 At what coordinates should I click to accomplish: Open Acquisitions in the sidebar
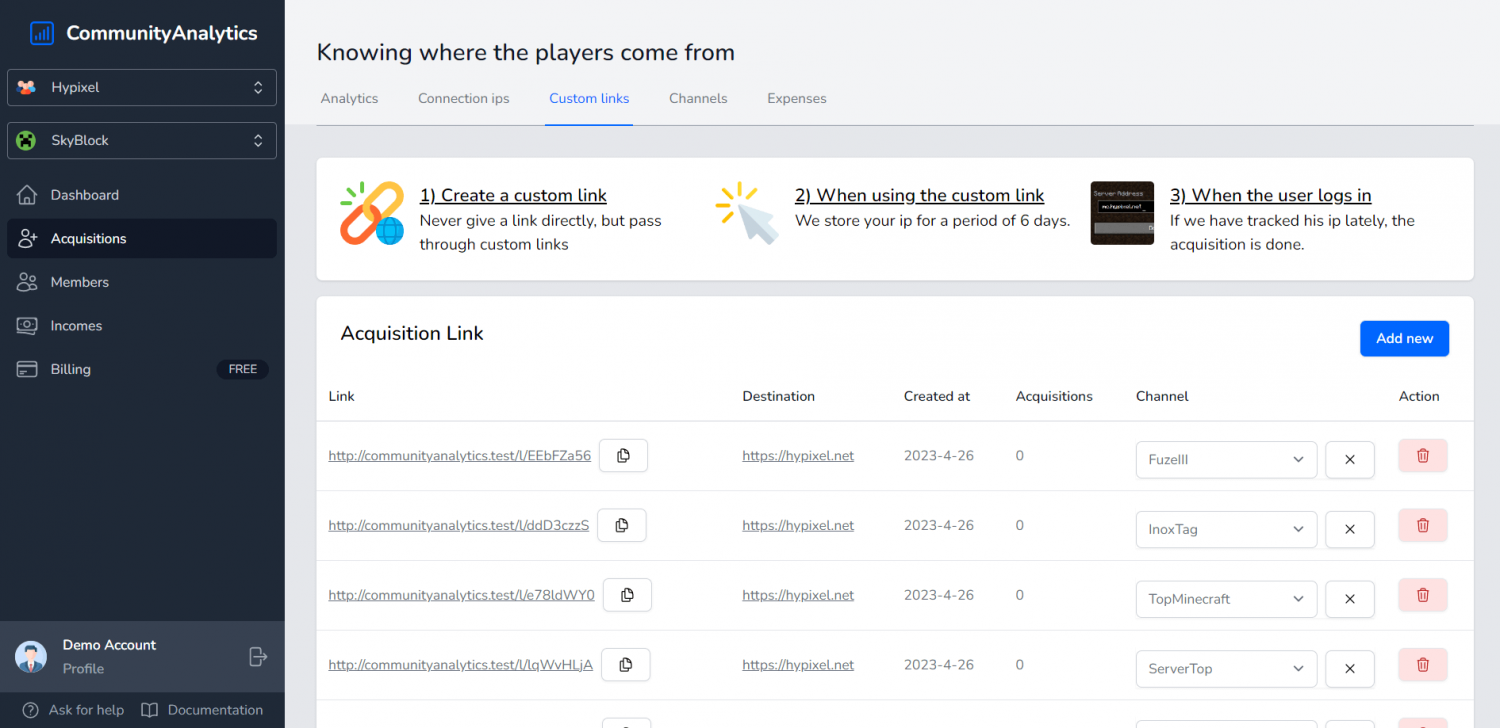pos(142,238)
